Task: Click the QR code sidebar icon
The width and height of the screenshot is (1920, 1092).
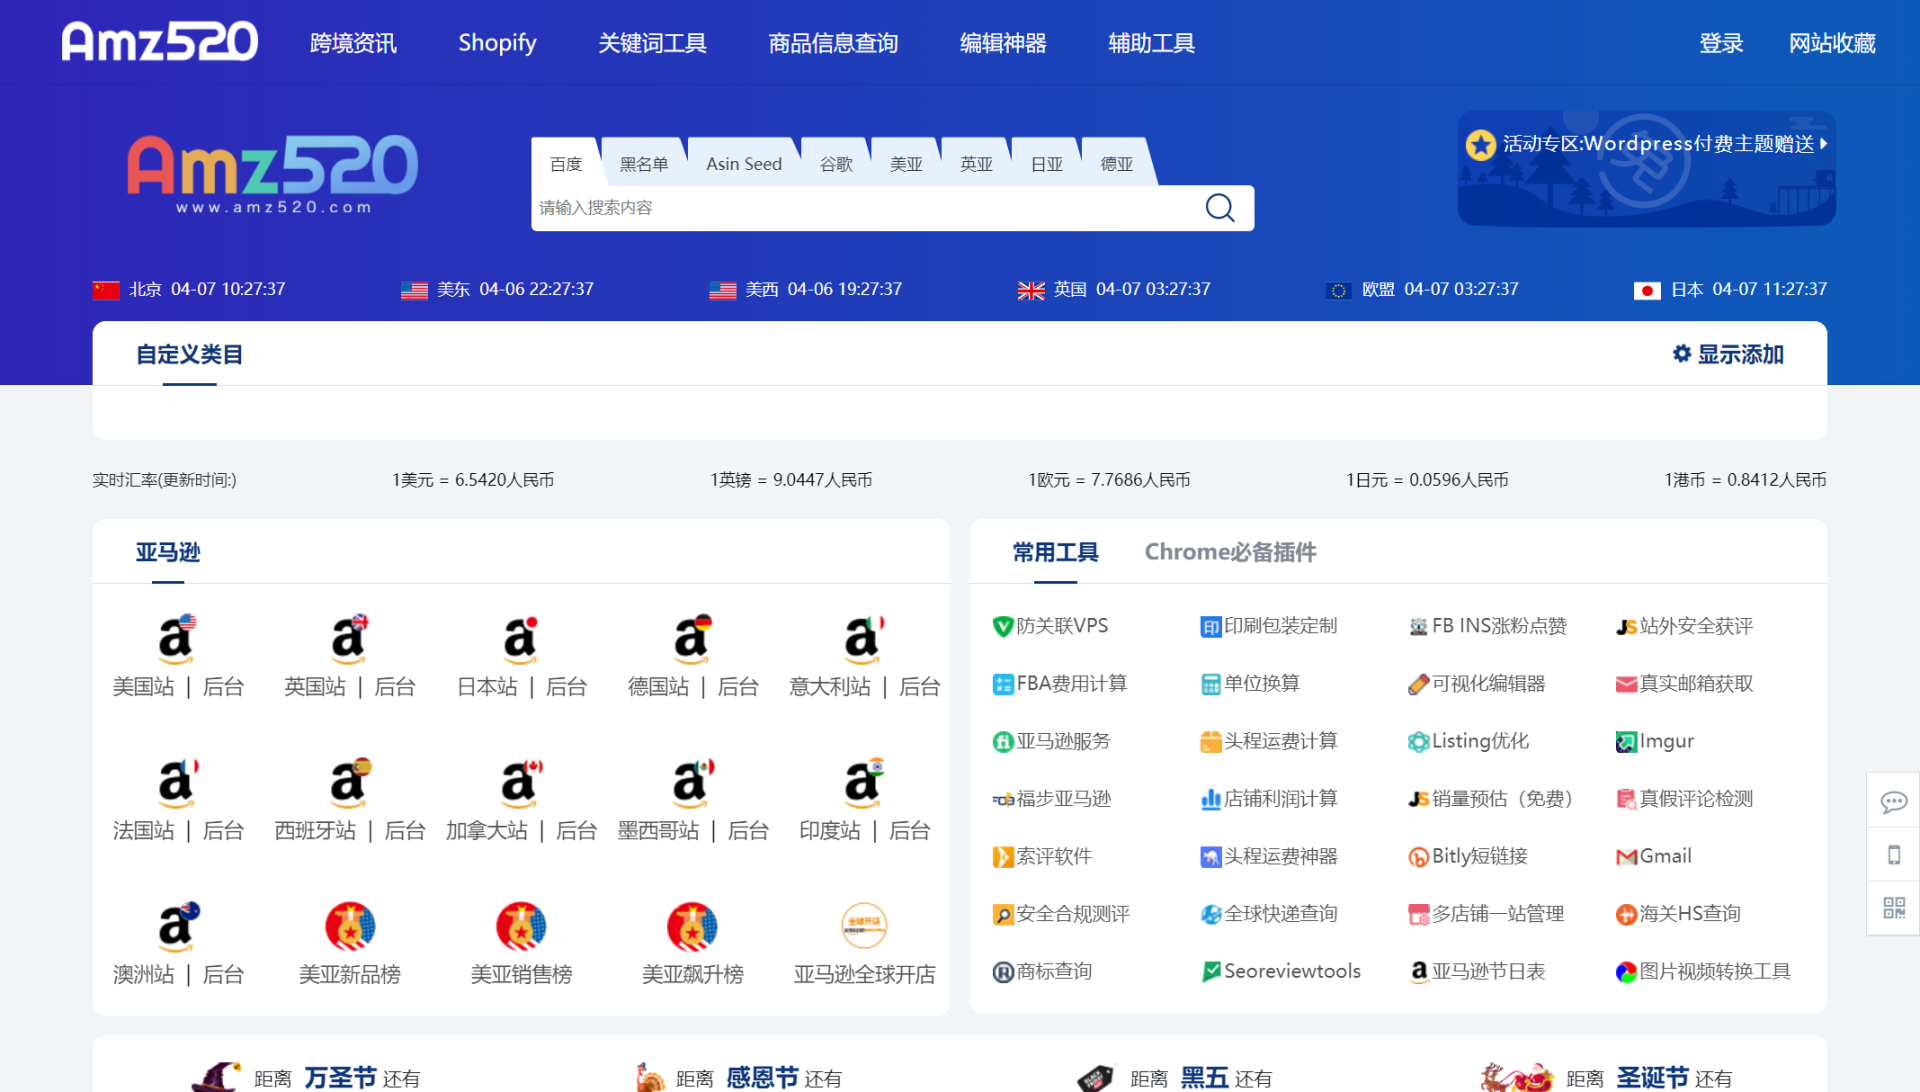Action: pos(1893,908)
